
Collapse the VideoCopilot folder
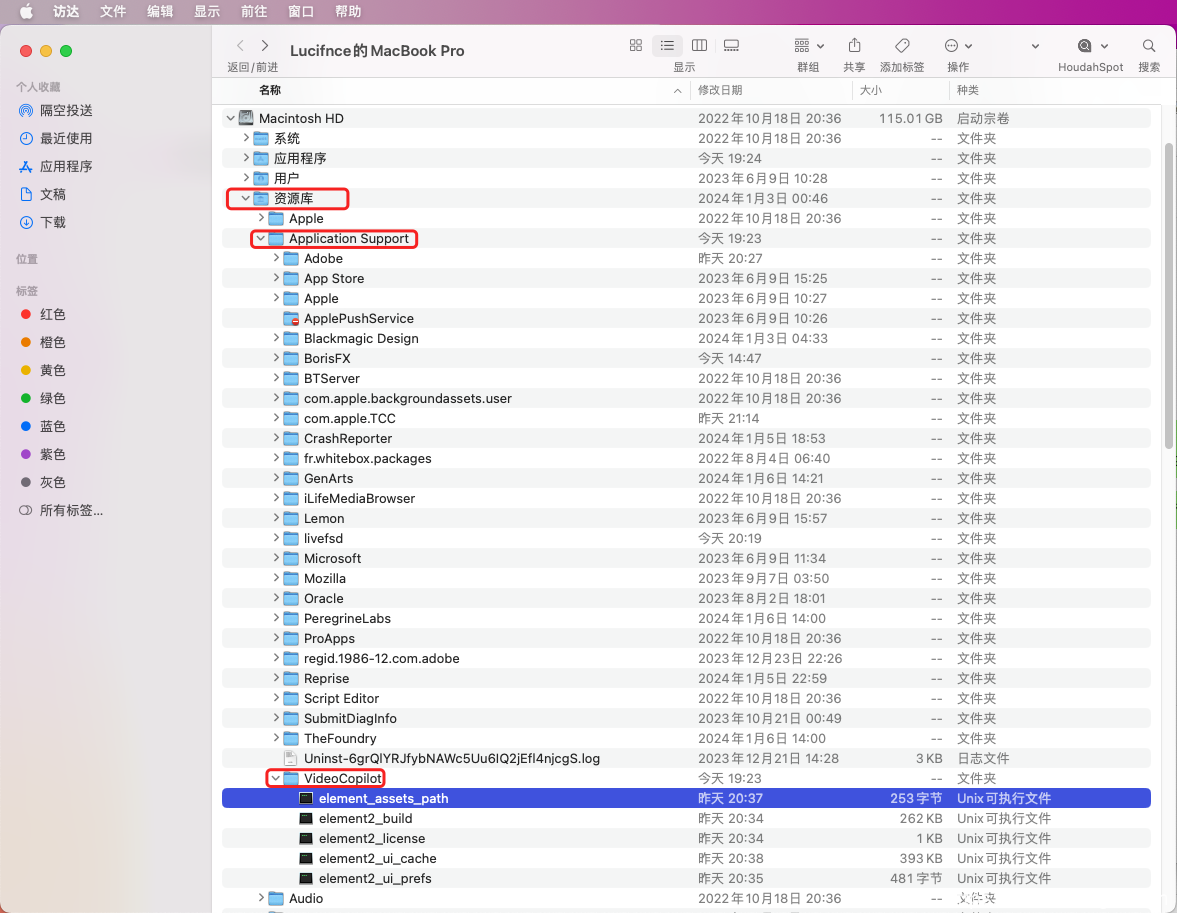coord(275,778)
